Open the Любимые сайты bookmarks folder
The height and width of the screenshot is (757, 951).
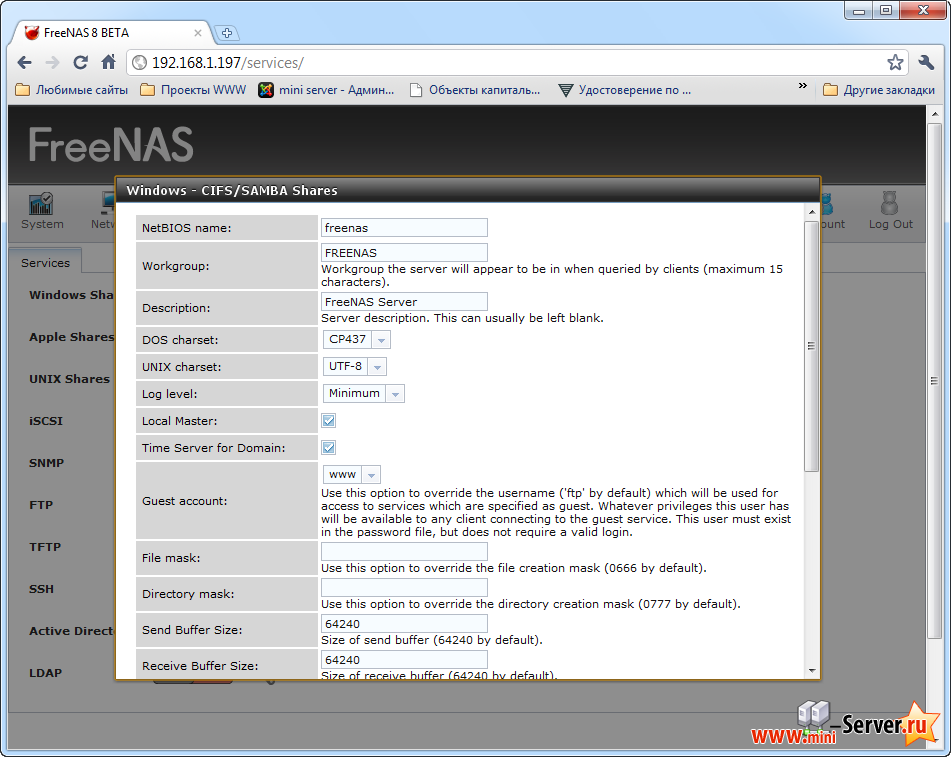click(72, 90)
